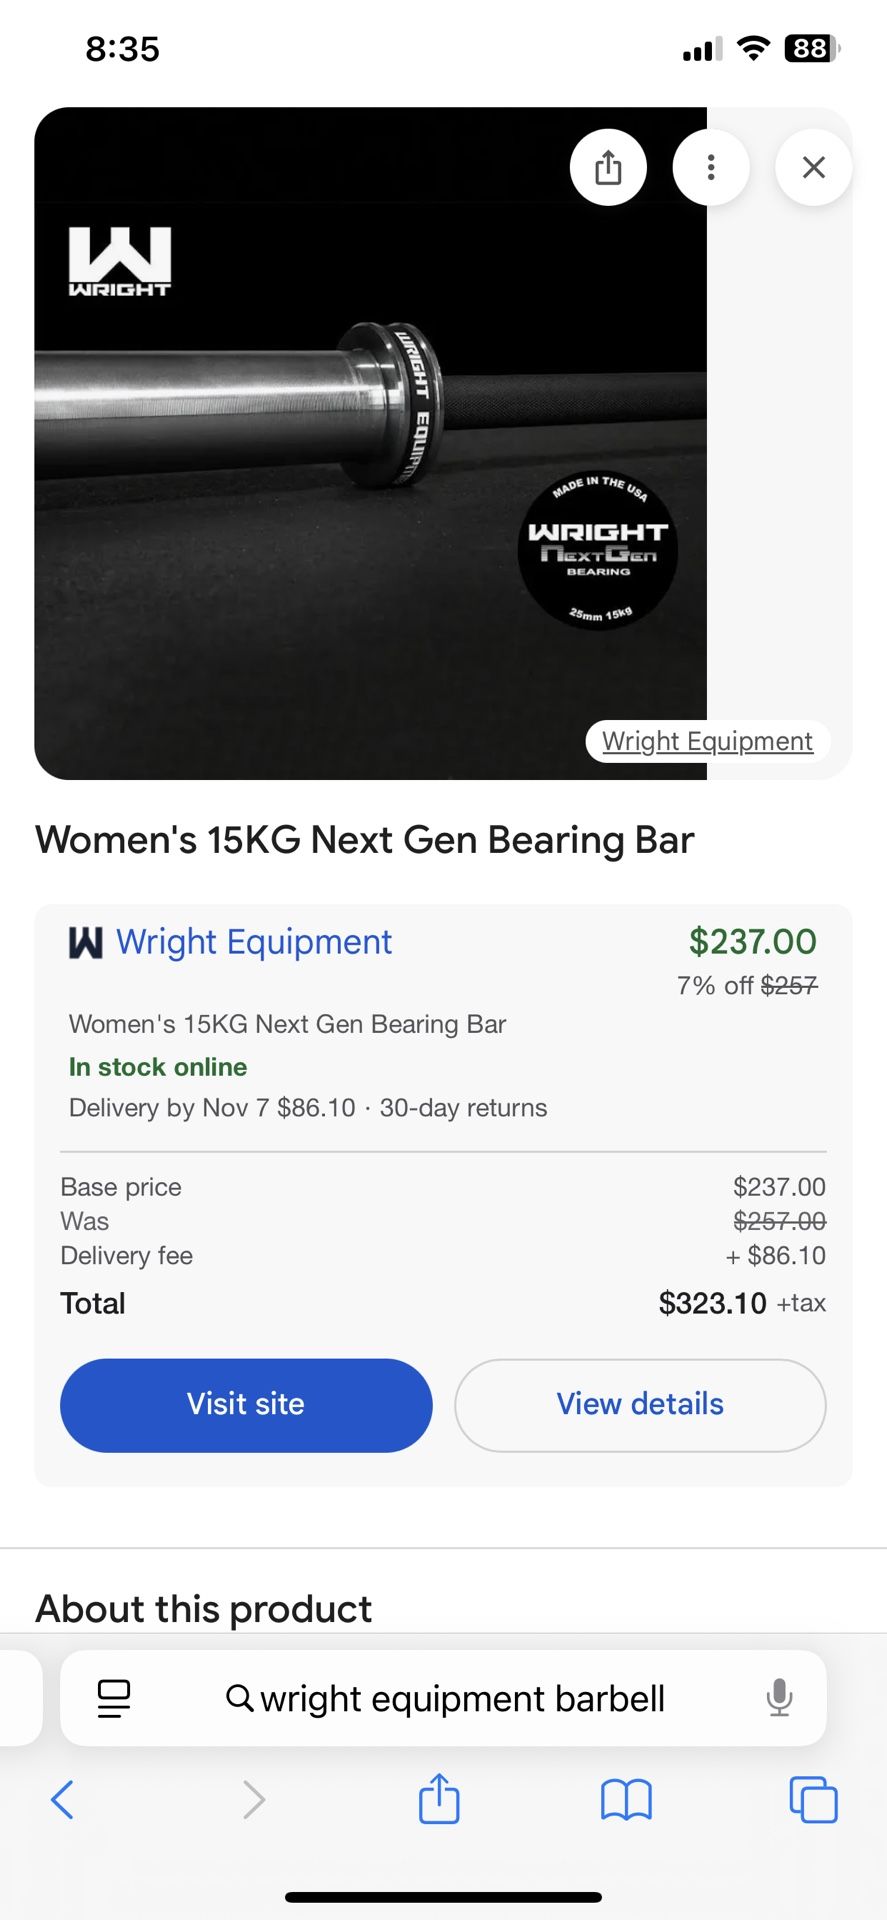View details of the barbell offer

(639, 1405)
